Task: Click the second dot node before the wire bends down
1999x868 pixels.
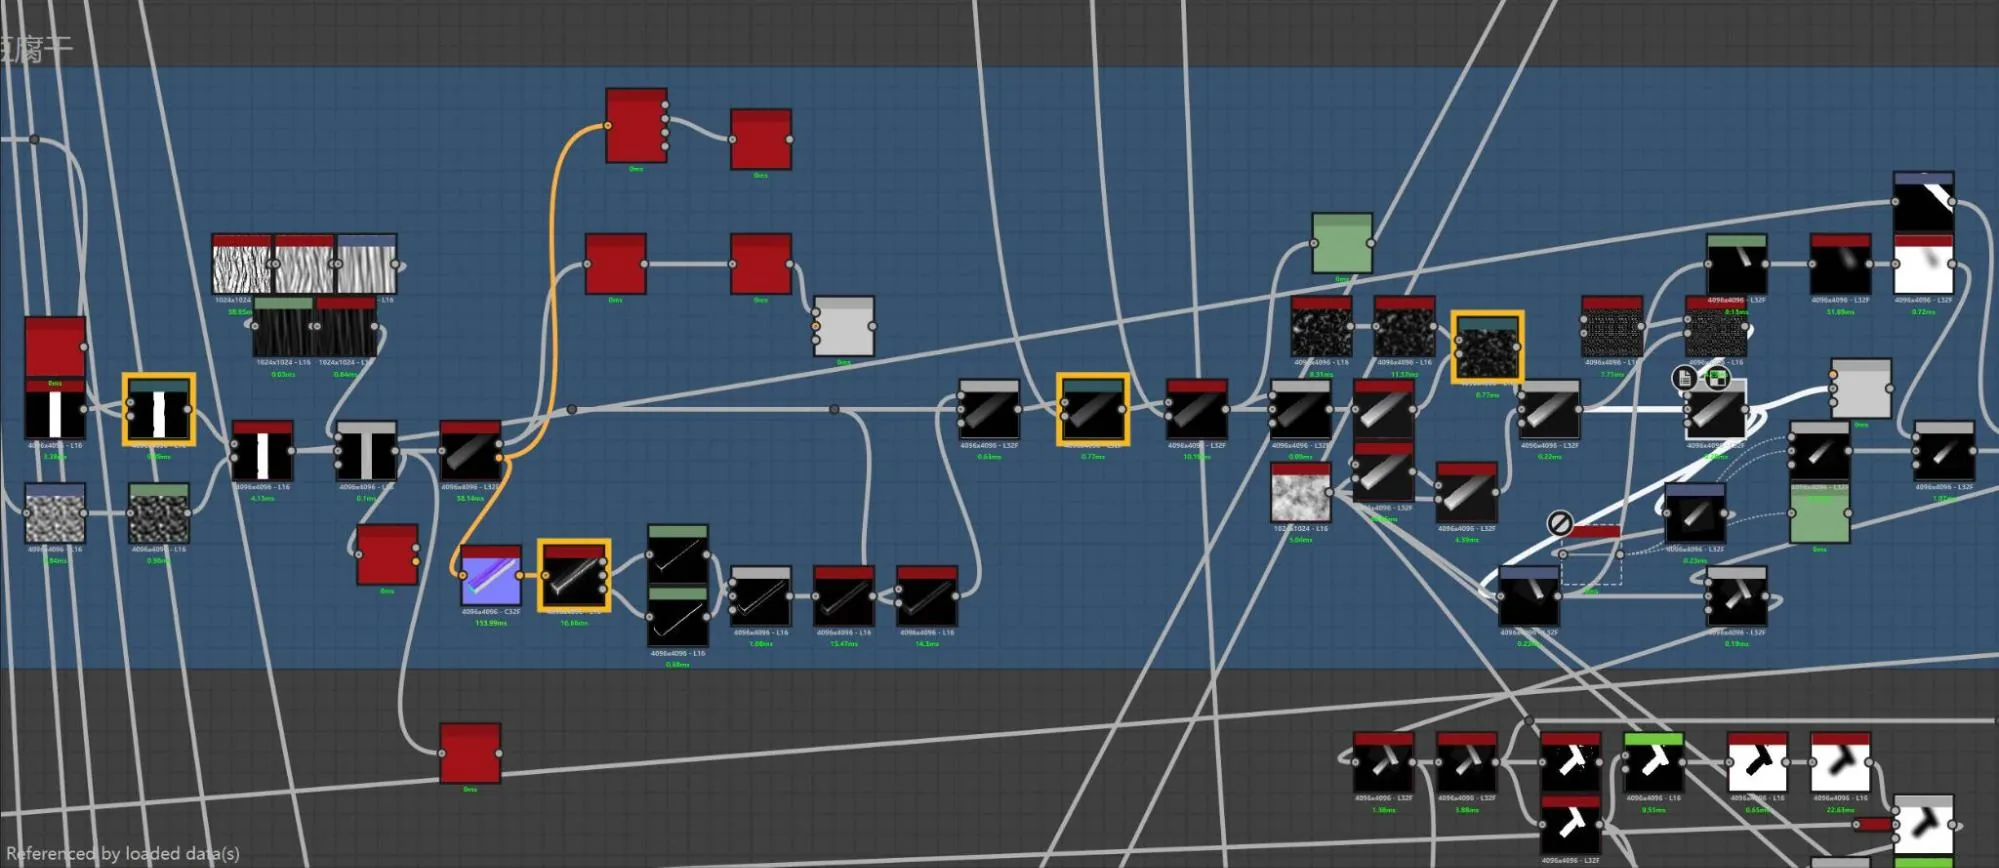Action: [834, 409]
